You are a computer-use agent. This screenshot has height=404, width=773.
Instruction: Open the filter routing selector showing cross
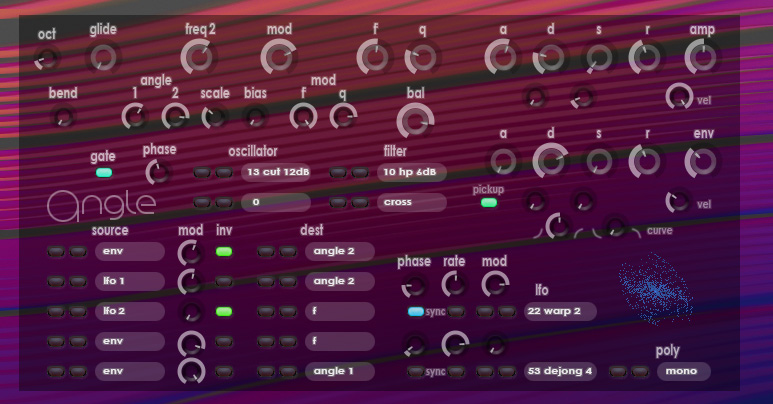point(412,202)
